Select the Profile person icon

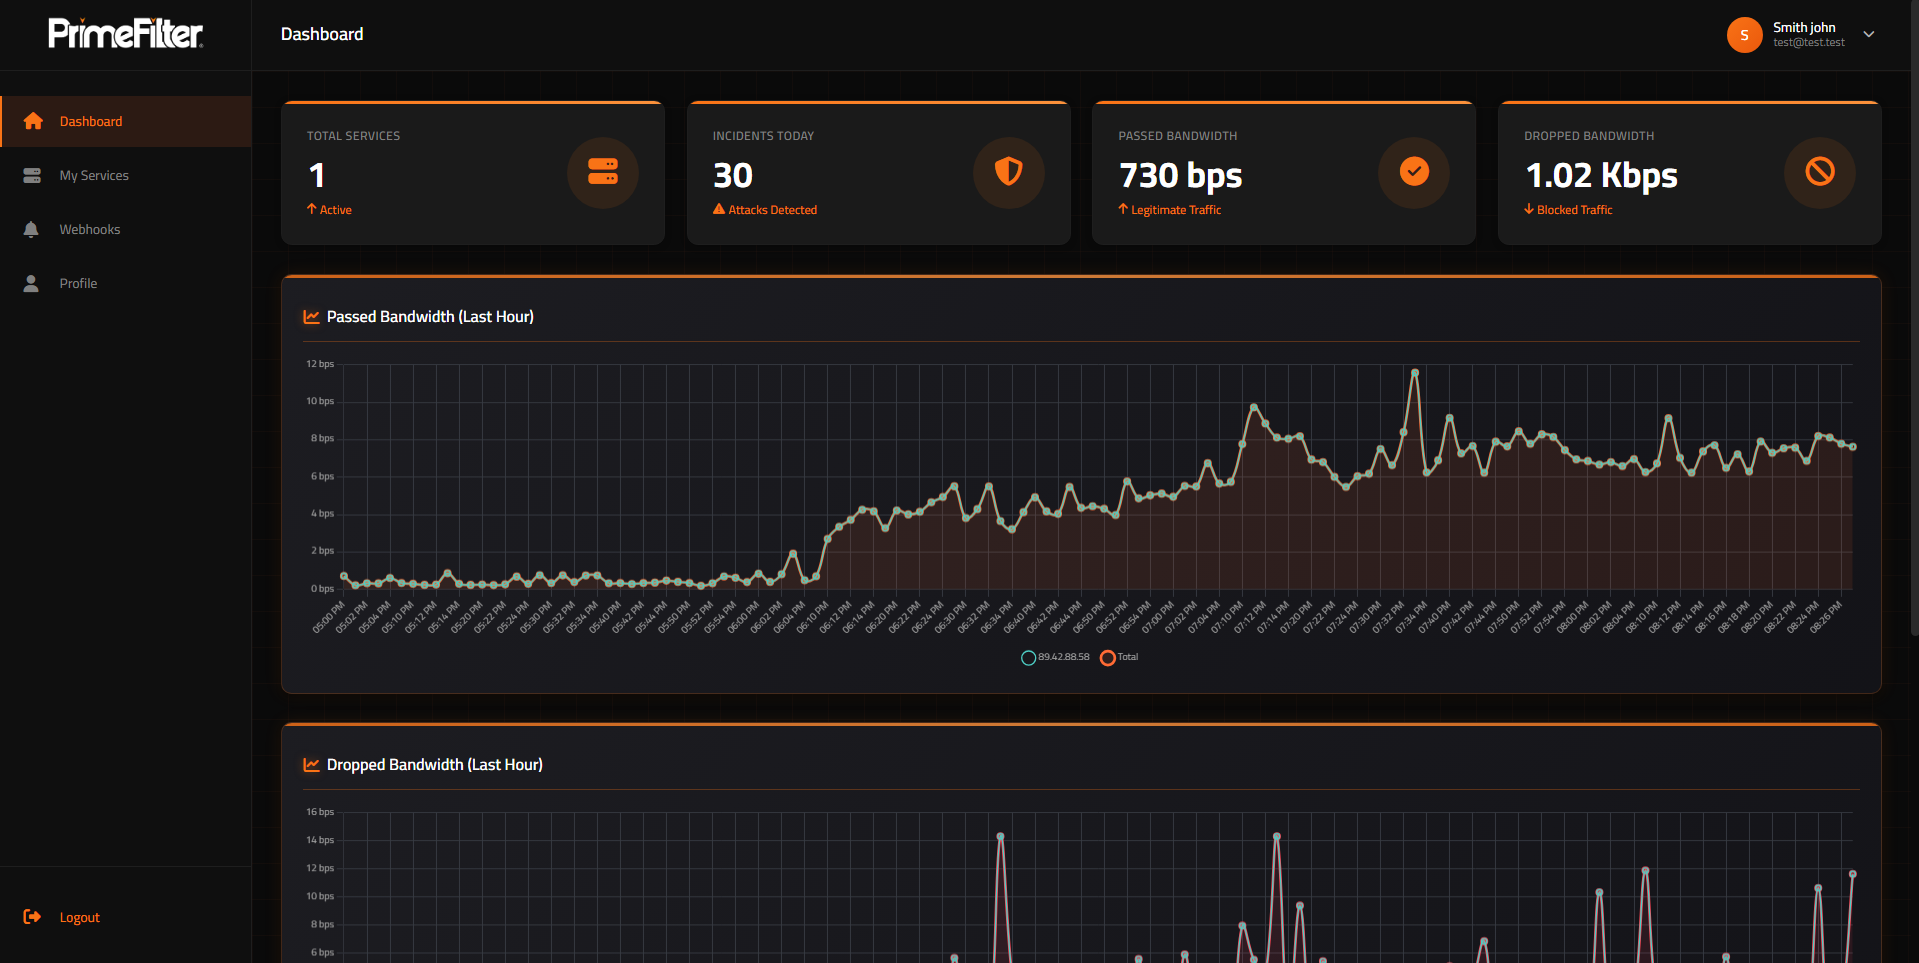(x=31, y=283)
